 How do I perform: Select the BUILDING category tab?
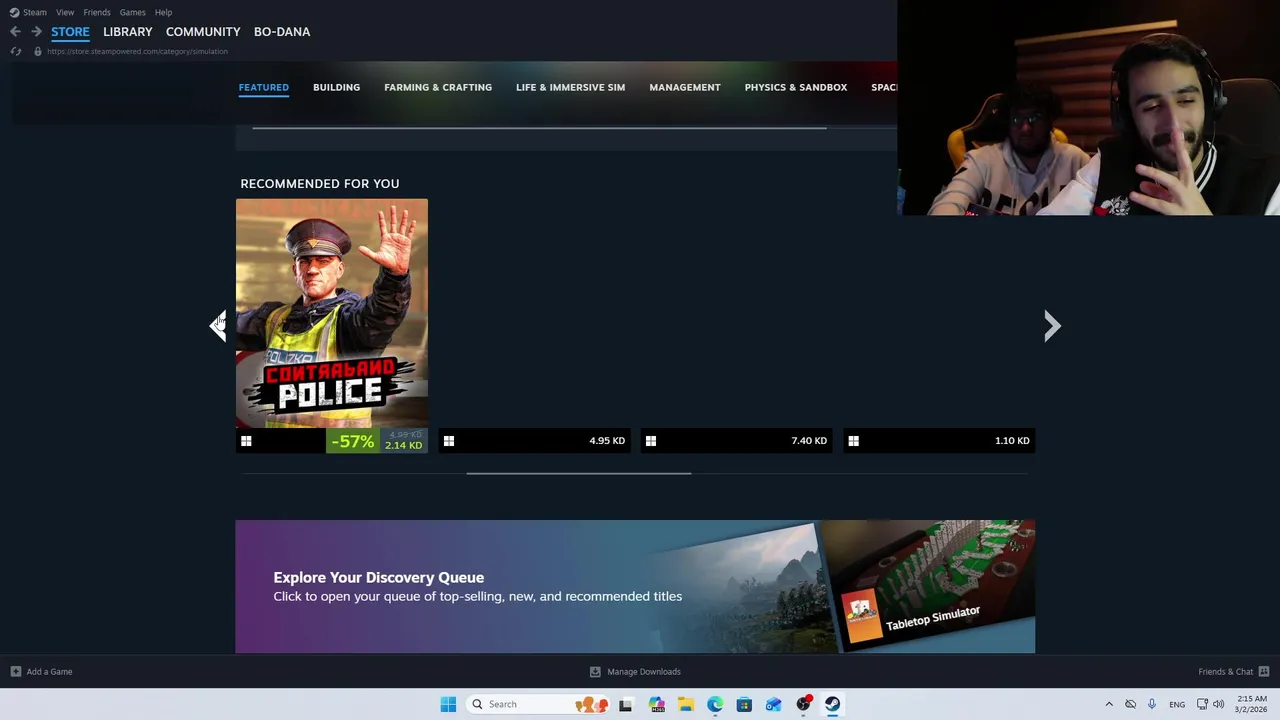(x=336, y=87)
